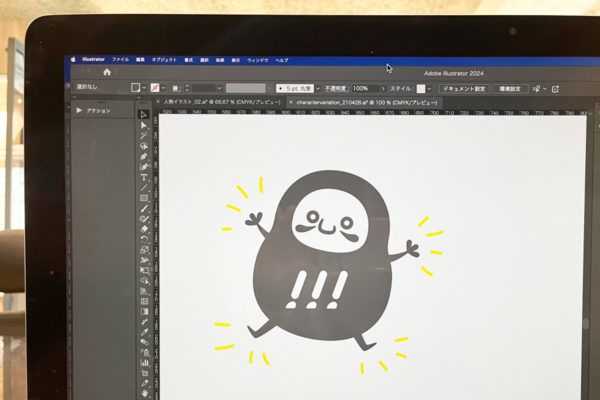Click the スタイル graphic style swatch
Viewport: 600px width, 400px height.
click(x=421, y=89)
